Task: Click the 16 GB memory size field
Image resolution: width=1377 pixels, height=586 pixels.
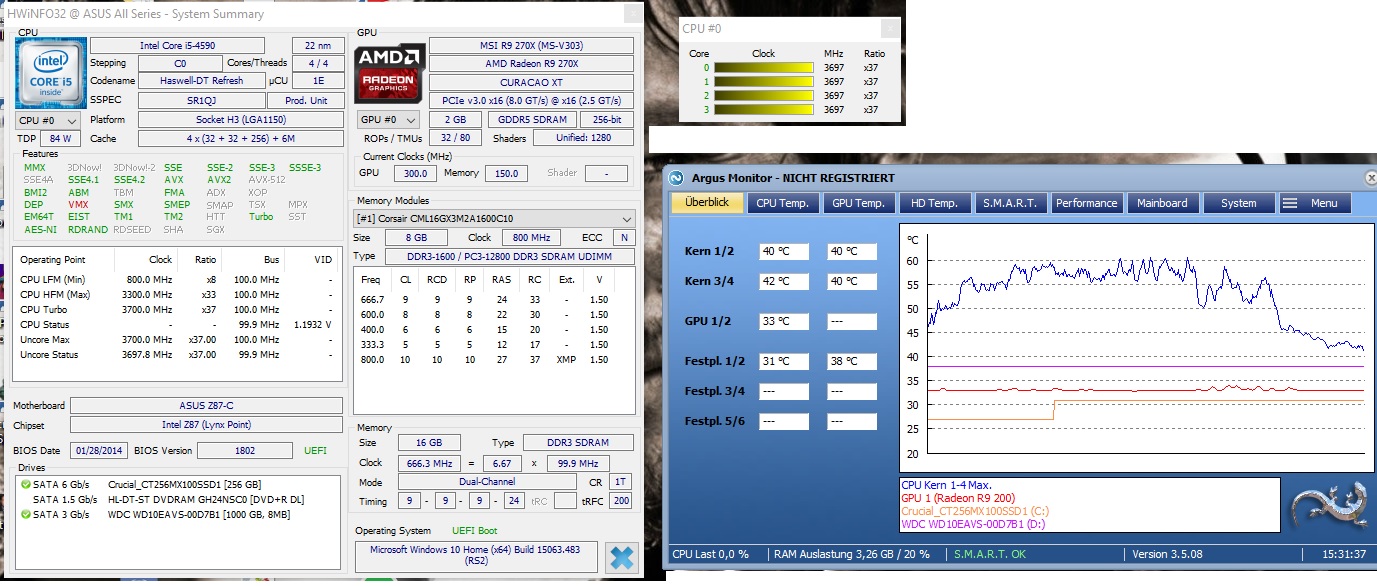Action: click(x=430, y=443)
